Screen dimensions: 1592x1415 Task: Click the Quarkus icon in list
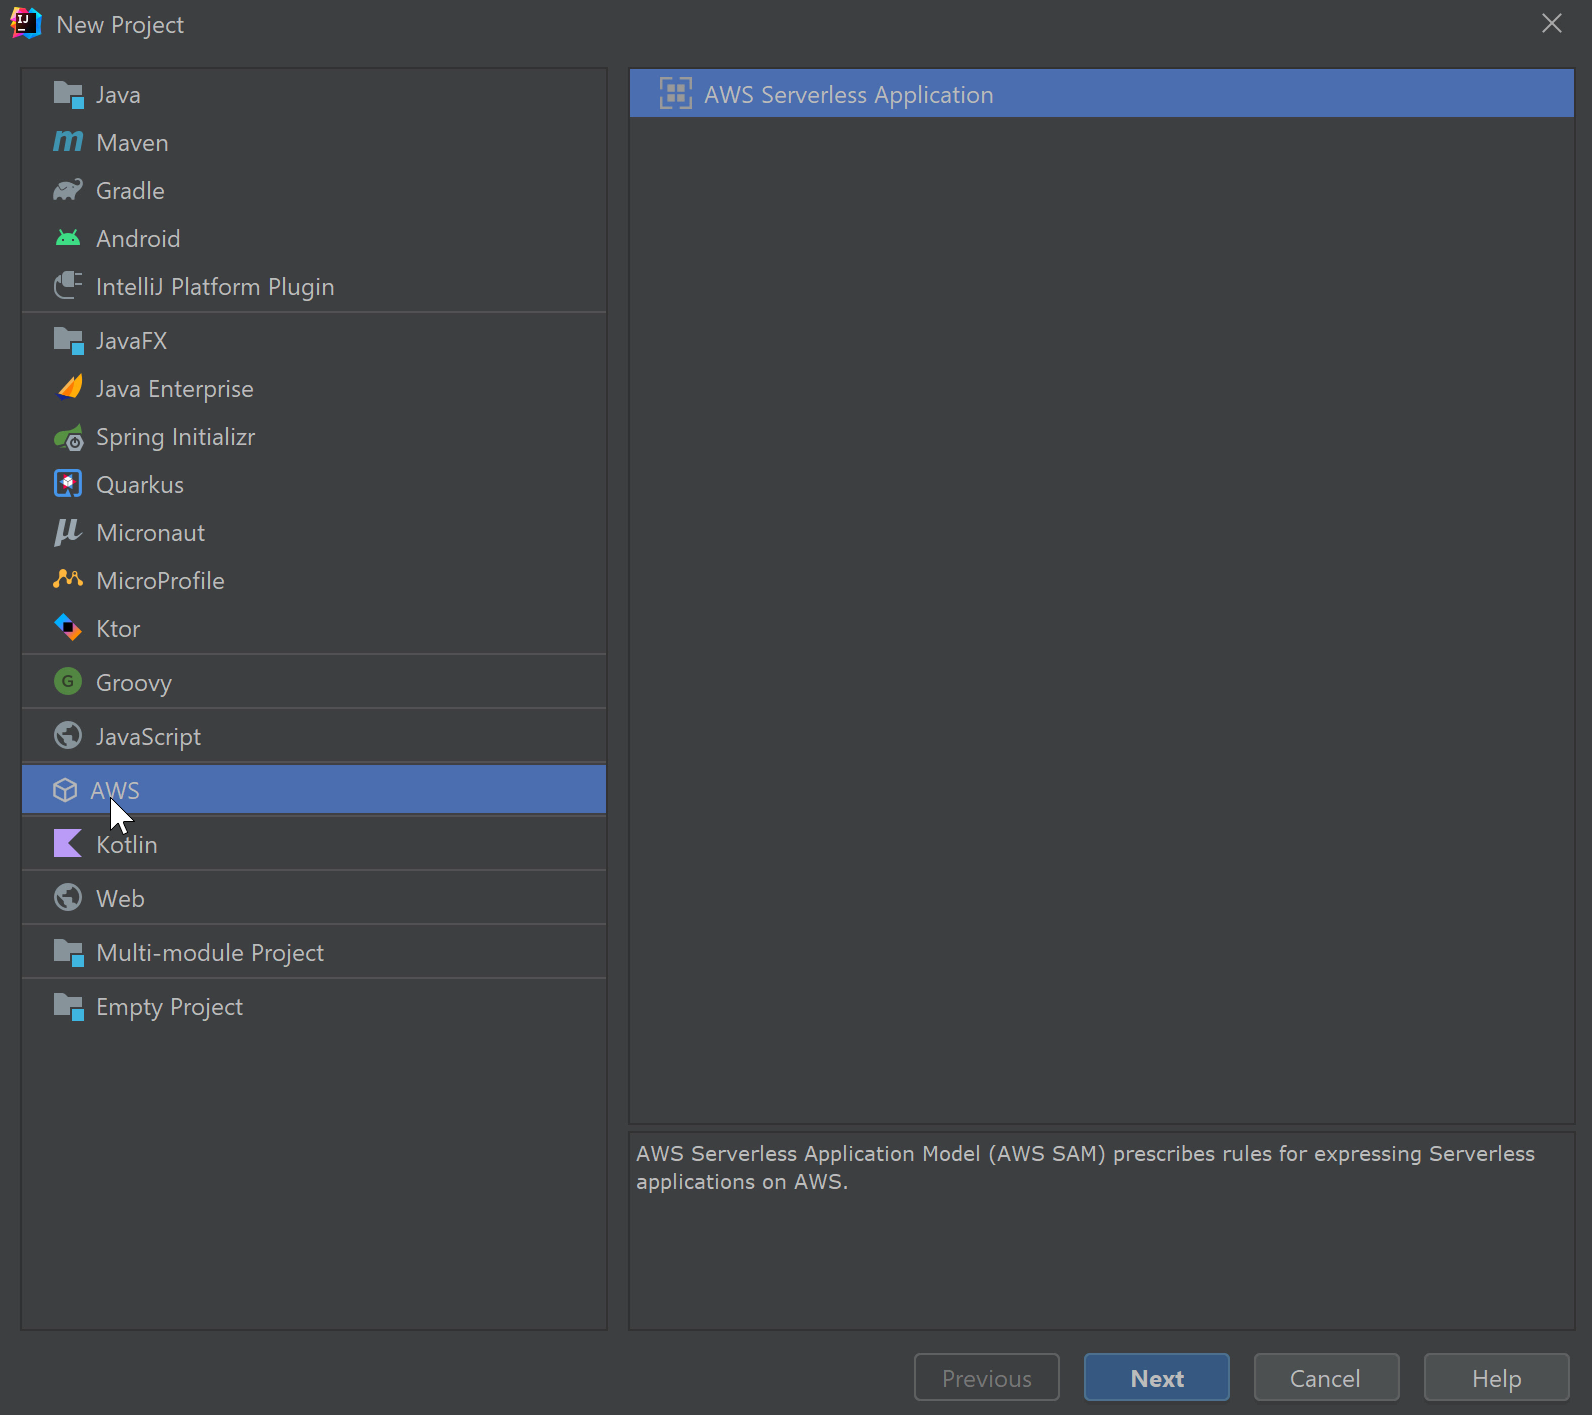(x=68, y=484)
